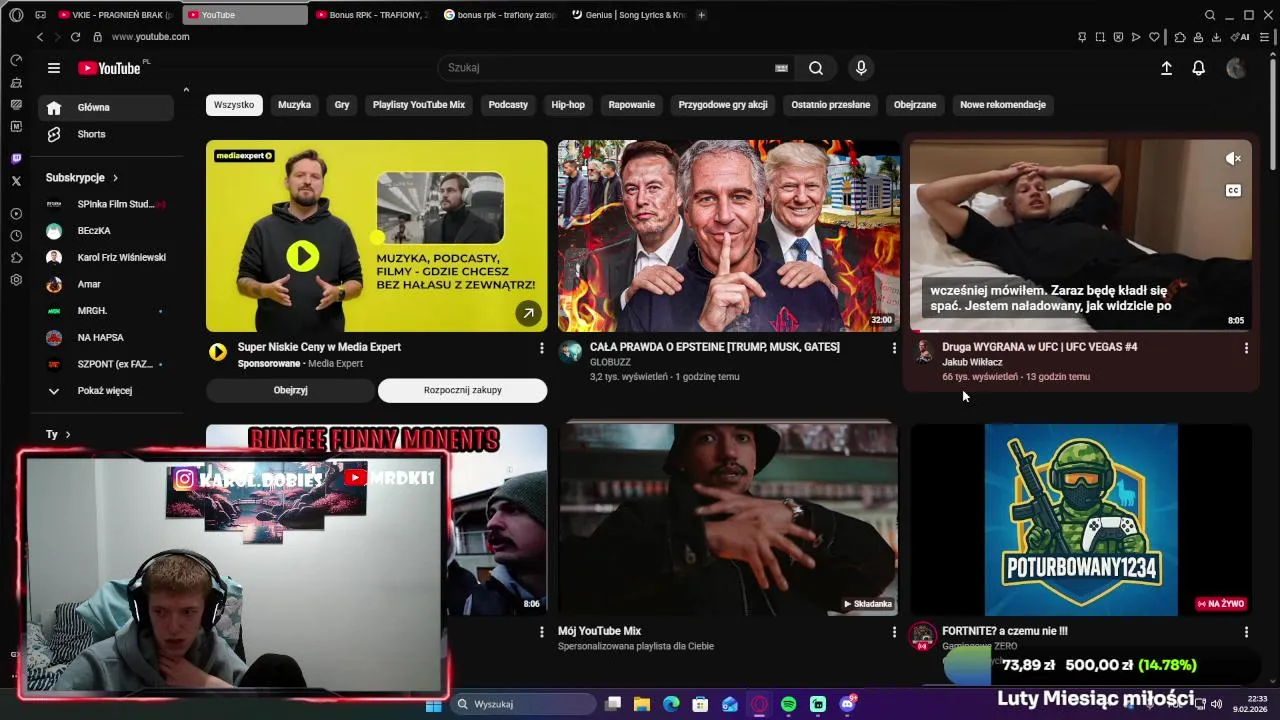Open Discord from the taskbar
The width and height of the screenshot is (1280, 720).
[x=847, y=704]
